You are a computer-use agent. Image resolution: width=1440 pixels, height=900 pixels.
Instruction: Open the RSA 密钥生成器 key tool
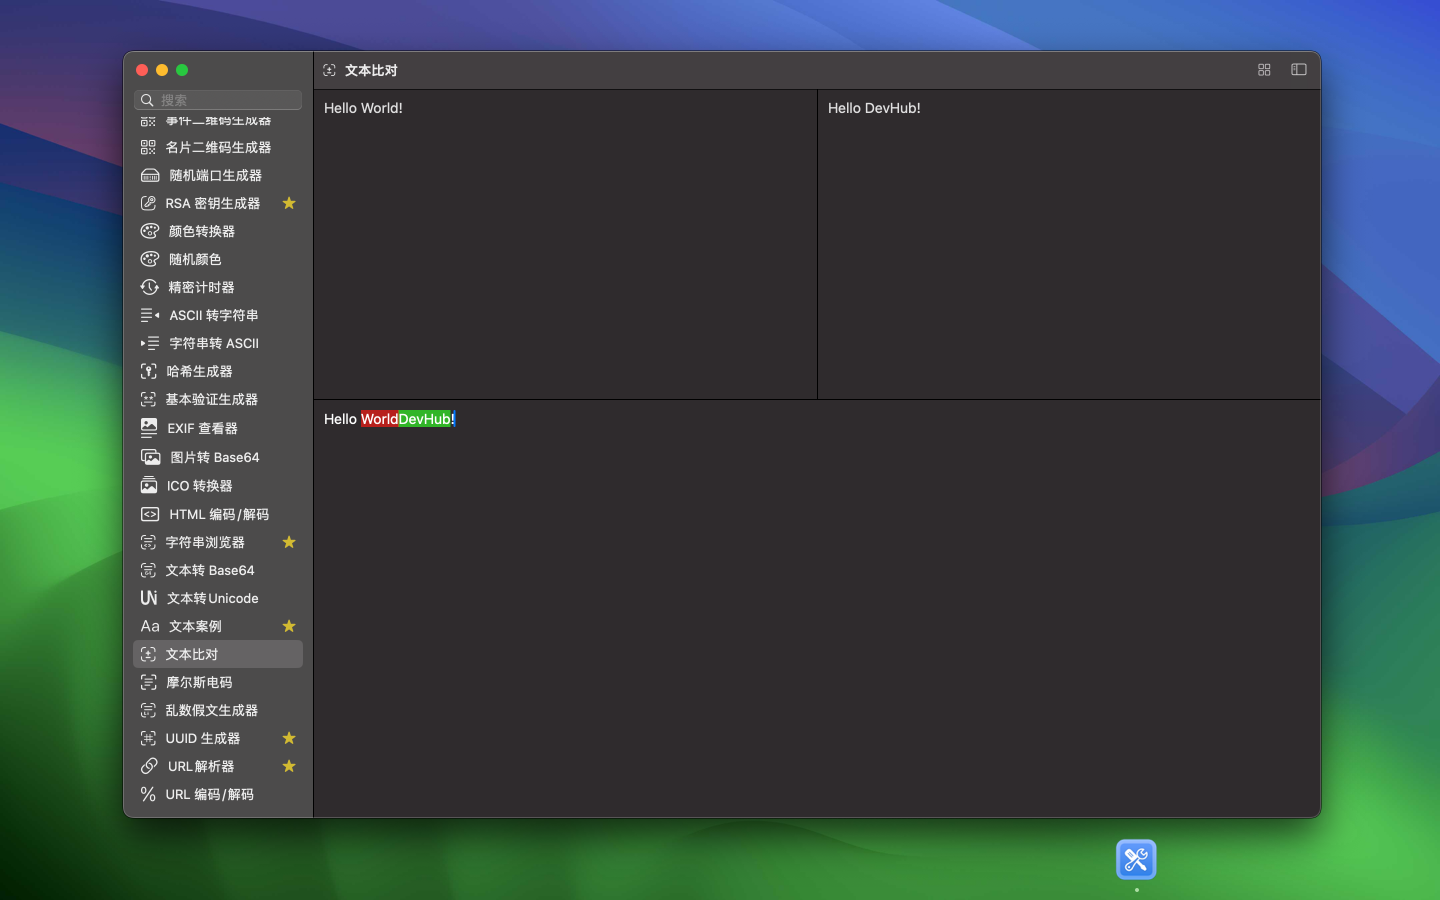point(210,203)
